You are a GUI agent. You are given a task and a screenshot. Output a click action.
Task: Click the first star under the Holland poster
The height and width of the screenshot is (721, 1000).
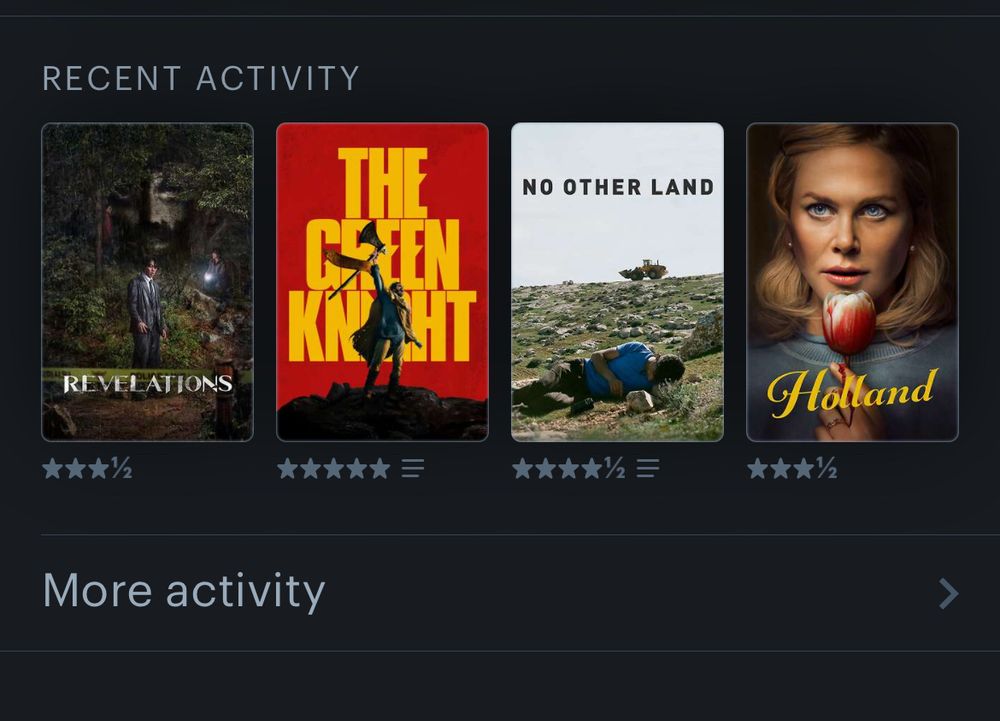point(758,469)
